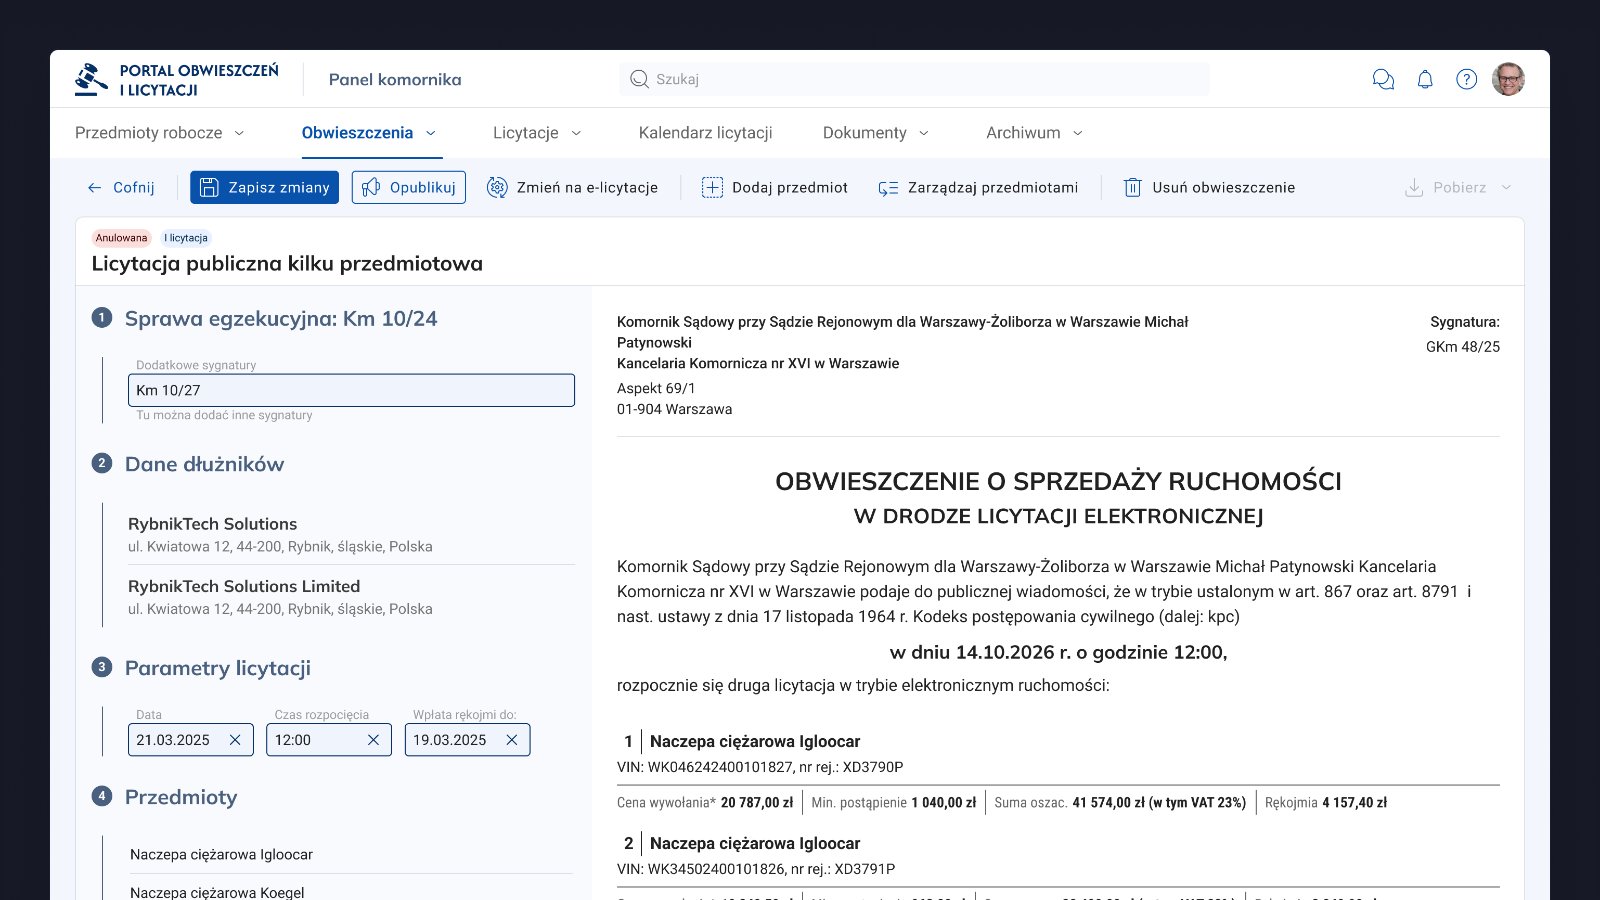The image size is (1600, 900).
Task: Click the Anulowana status tag
Action: click(121, 238)
